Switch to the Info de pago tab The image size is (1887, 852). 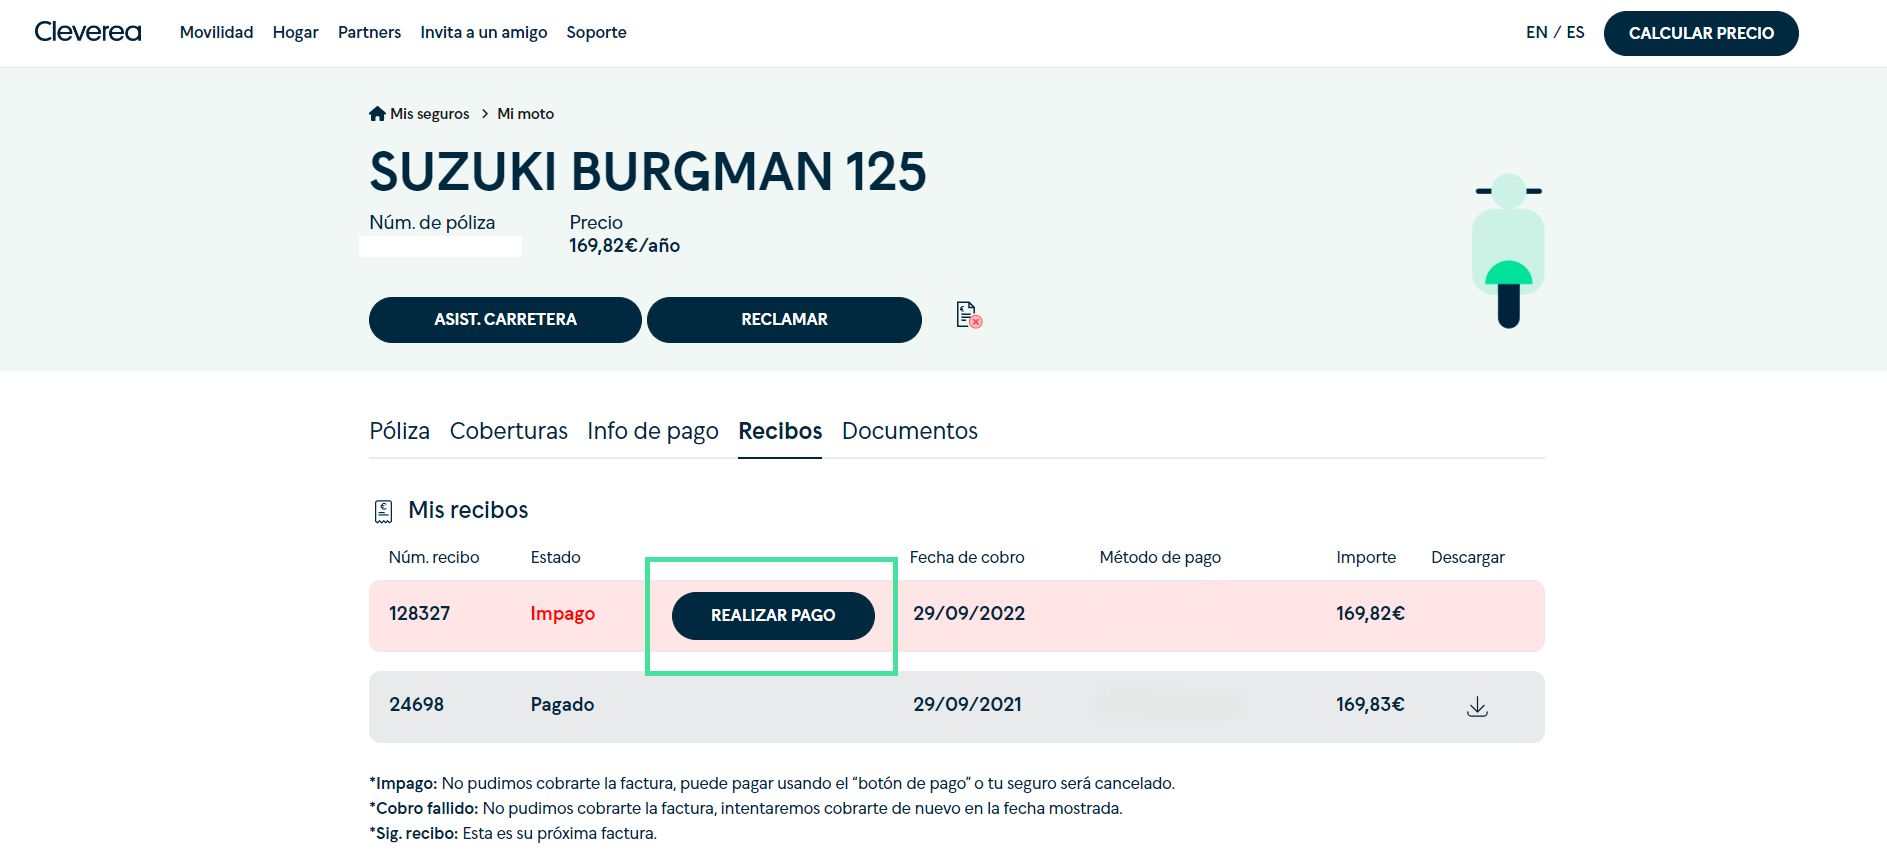pyautogui.click(x=652, y=431)
